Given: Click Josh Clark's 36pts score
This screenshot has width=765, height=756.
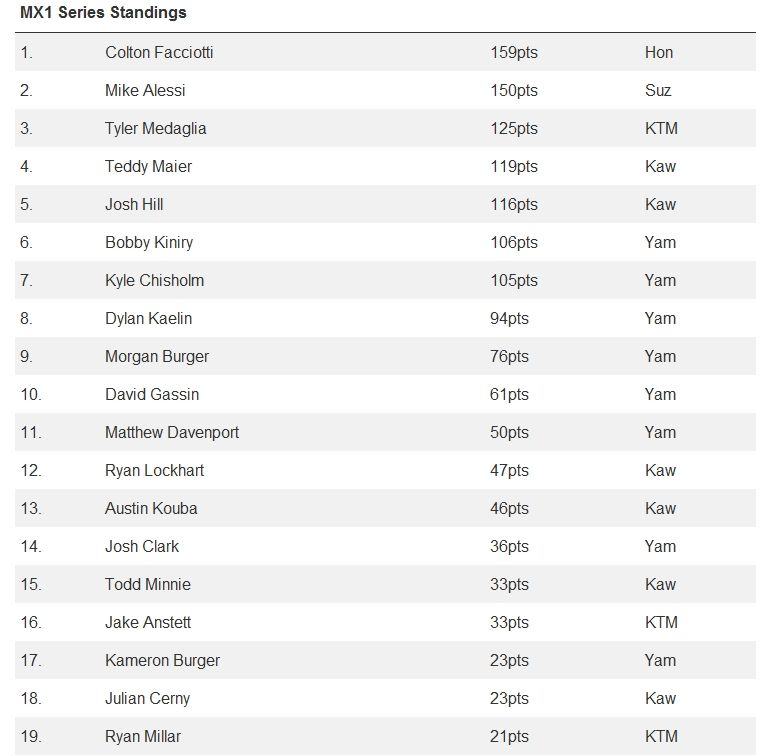Looking at the screenshot, I should [509, 546].
